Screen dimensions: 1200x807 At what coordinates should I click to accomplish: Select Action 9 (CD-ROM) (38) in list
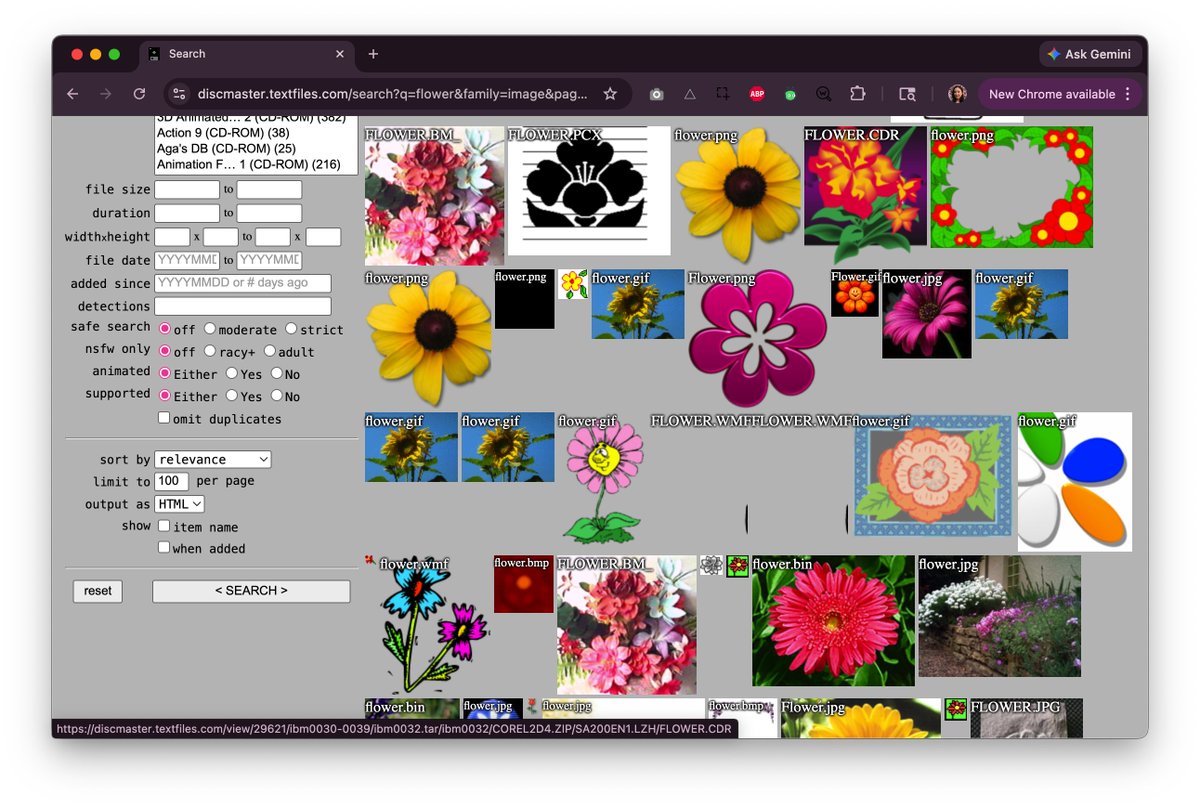coord(223,133)
